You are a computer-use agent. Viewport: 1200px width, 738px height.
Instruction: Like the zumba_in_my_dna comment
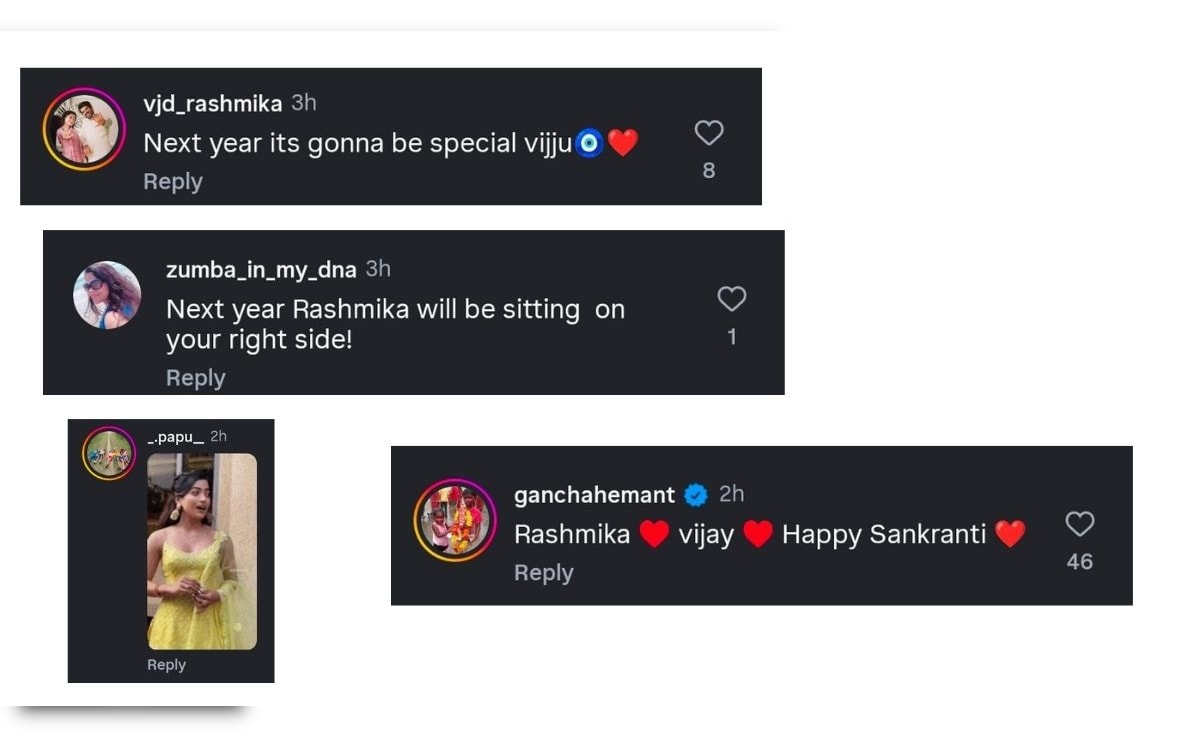click(732, 298)
